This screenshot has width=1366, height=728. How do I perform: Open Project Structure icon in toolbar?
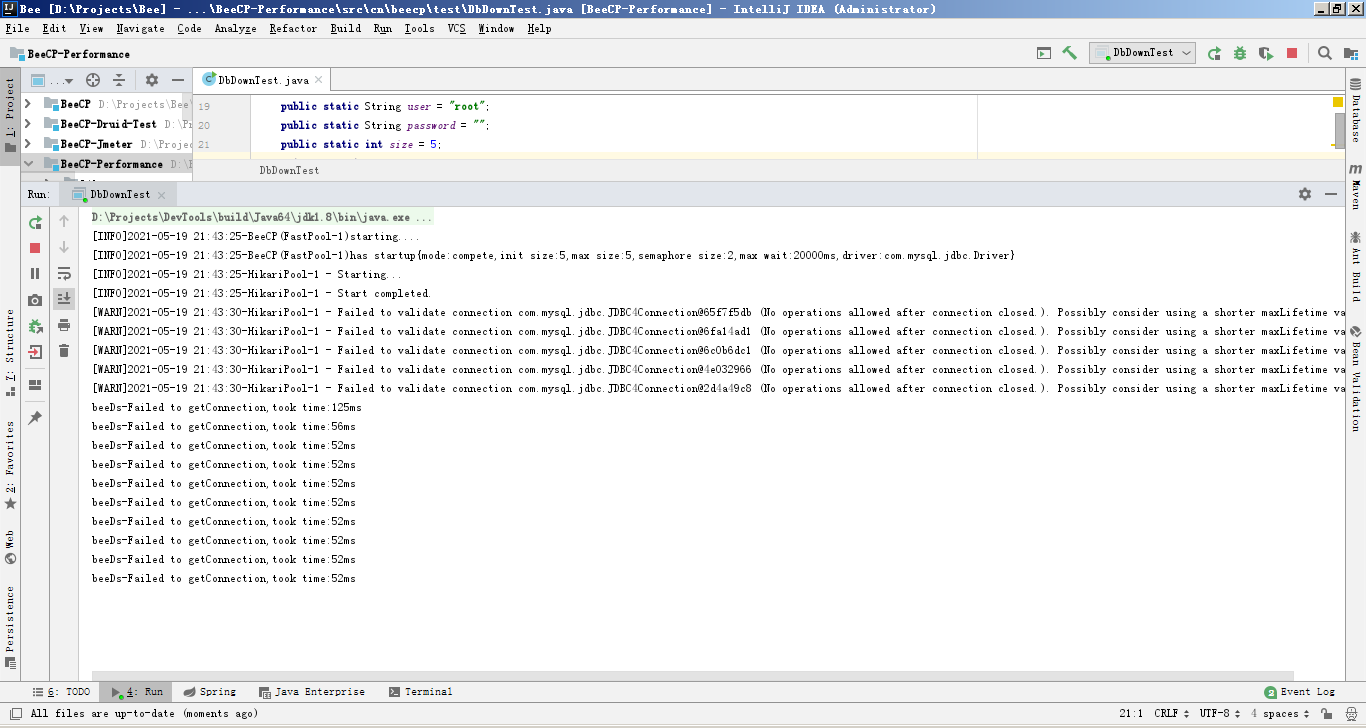(x=1351, y=53)
